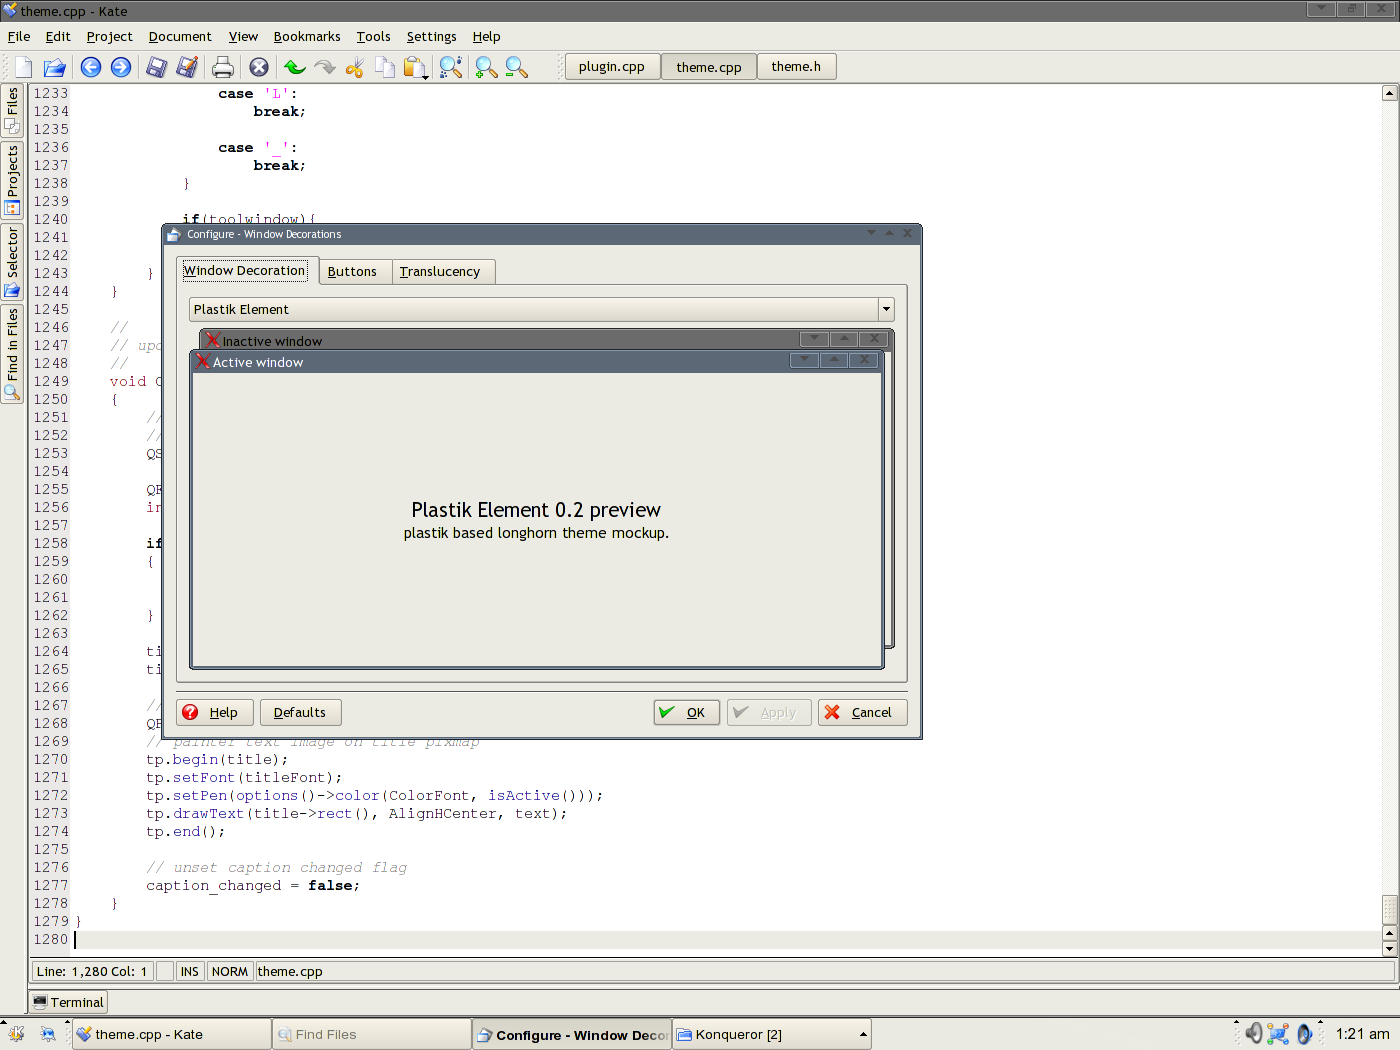Go forward with the blue right arrow
The width and height of the screenshot is (1400, 1050).
(x=121, y=67)
